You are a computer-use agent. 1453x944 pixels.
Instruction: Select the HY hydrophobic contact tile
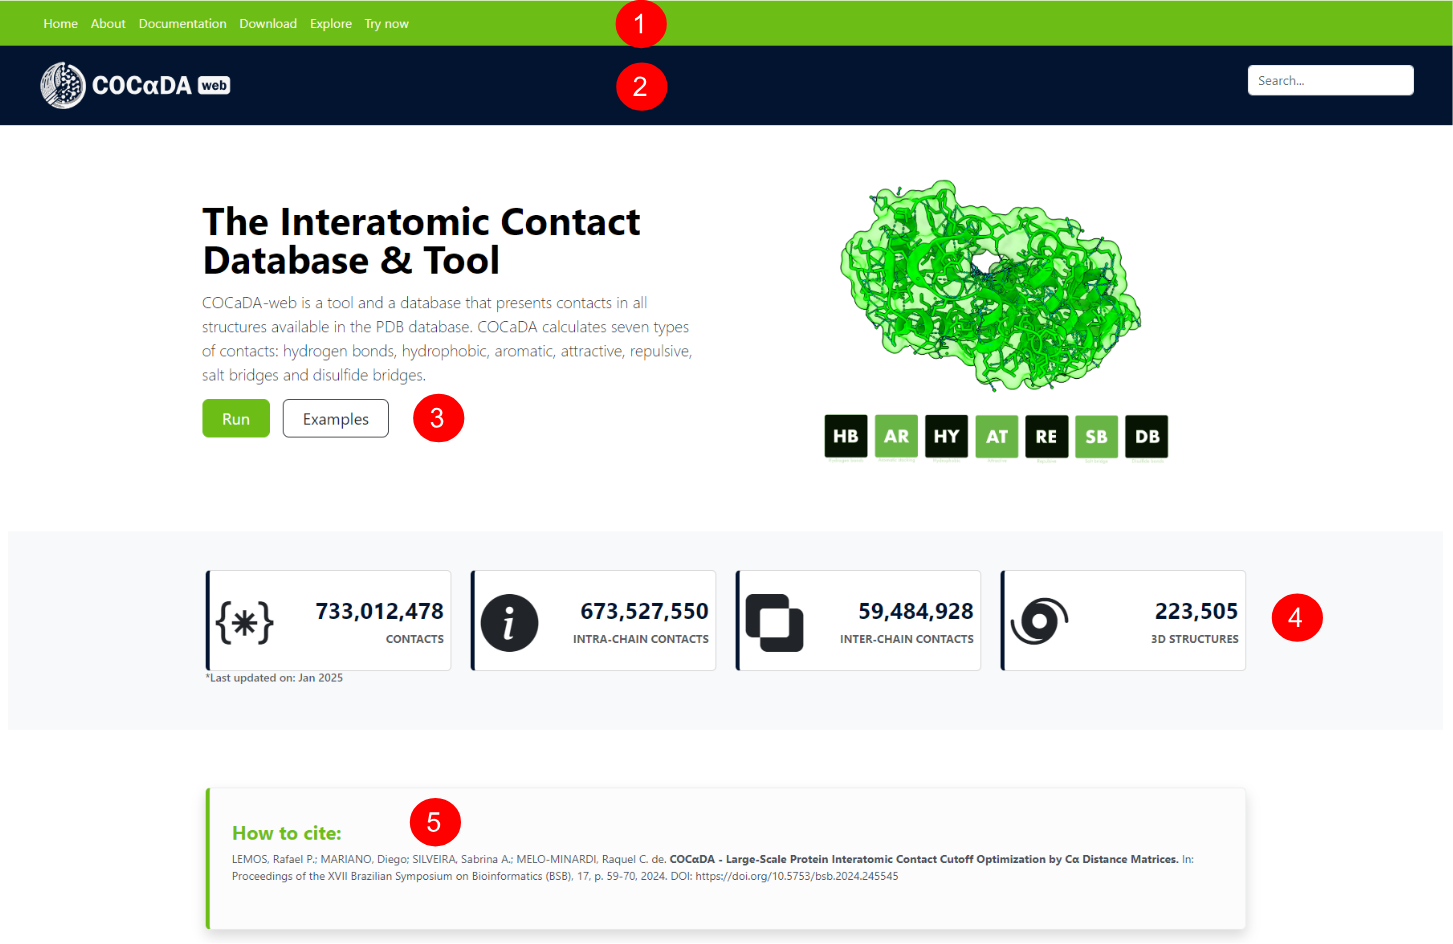(946, 436)
